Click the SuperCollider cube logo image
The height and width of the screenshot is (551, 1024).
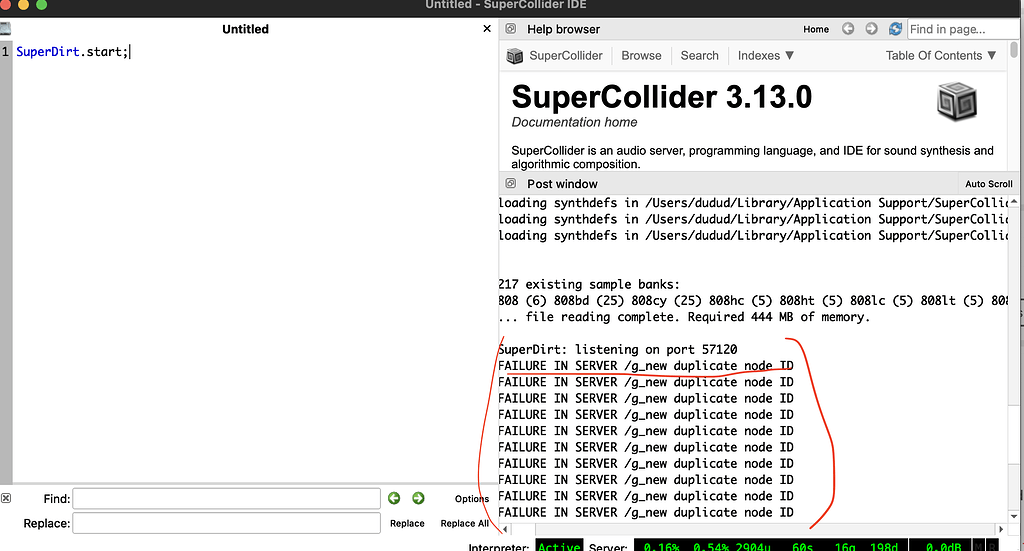(957, 101)
